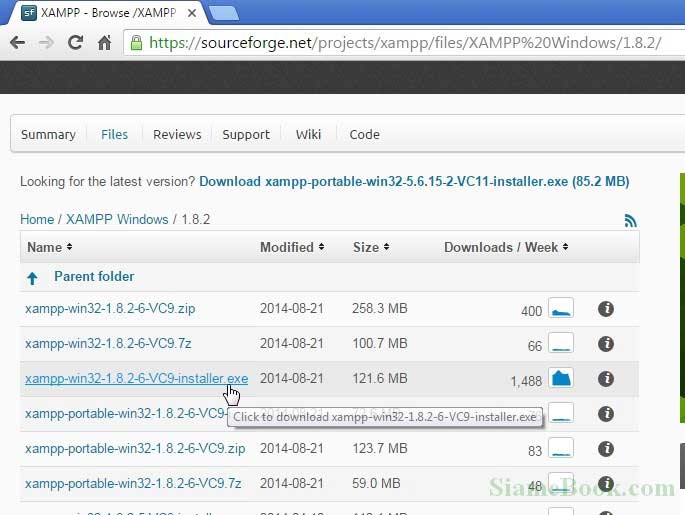Viewport: 685px width, 515px height.
Task: View info icon for xampp-win32 VC9-installer.exe
Action: [606, 379]
